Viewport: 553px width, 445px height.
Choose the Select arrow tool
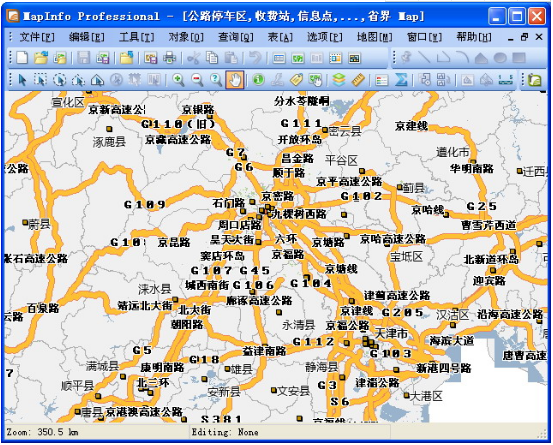(22, 80)
